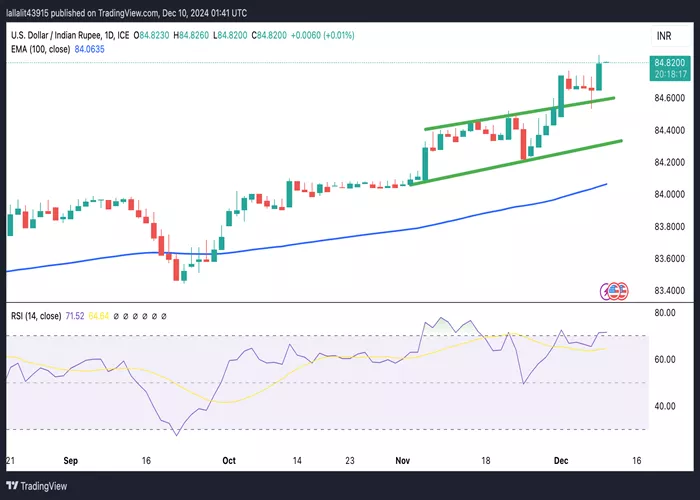Click the U.S. Dollar / Indian Rupee symbol title
The height and width of the screenshot is (500, 700).
(55, 35)
